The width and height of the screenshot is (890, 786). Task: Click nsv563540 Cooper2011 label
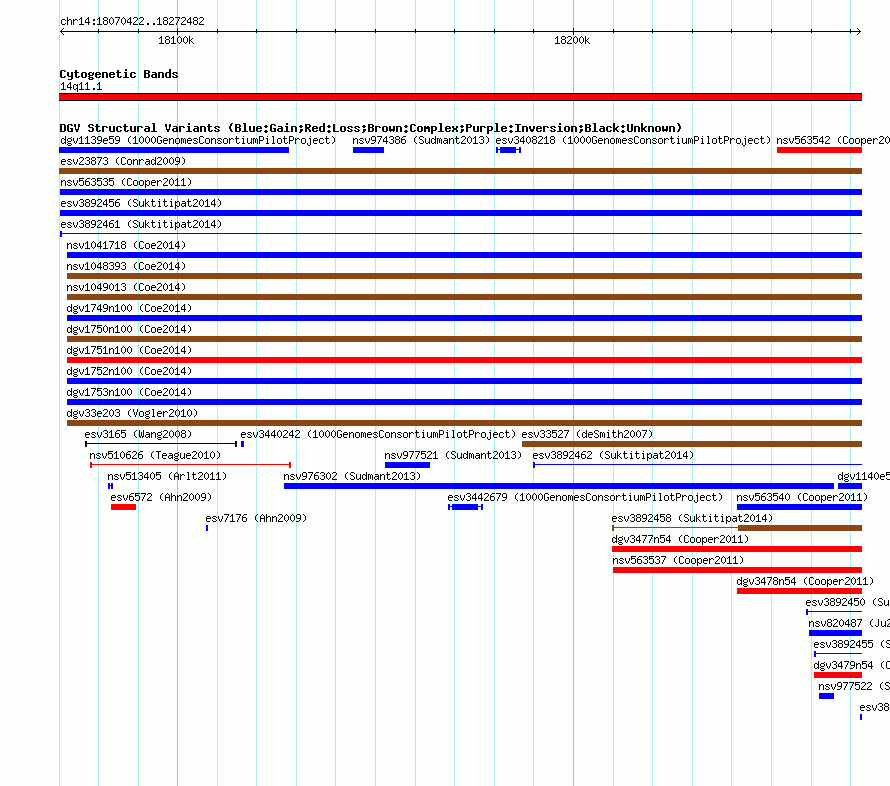(802, 497)
